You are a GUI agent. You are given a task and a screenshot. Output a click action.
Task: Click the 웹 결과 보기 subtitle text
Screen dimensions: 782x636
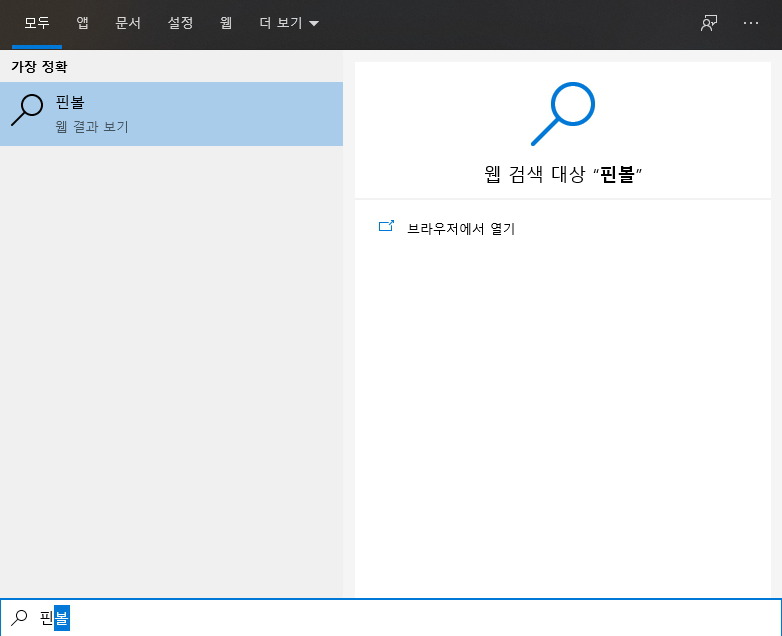92,127
